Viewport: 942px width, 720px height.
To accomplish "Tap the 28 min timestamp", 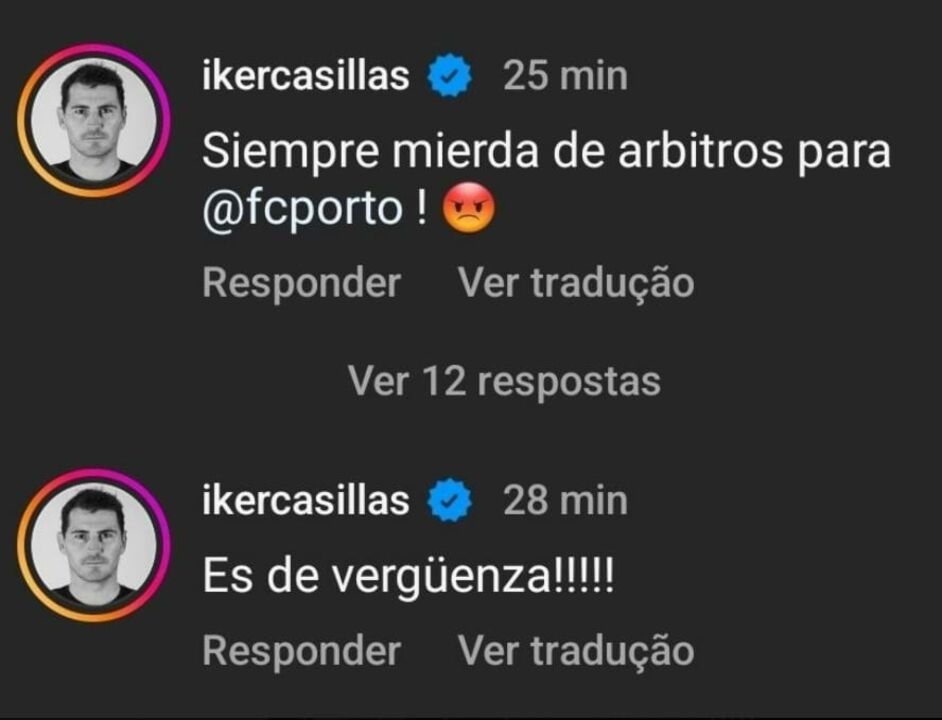I will click(x=565, y=500).
